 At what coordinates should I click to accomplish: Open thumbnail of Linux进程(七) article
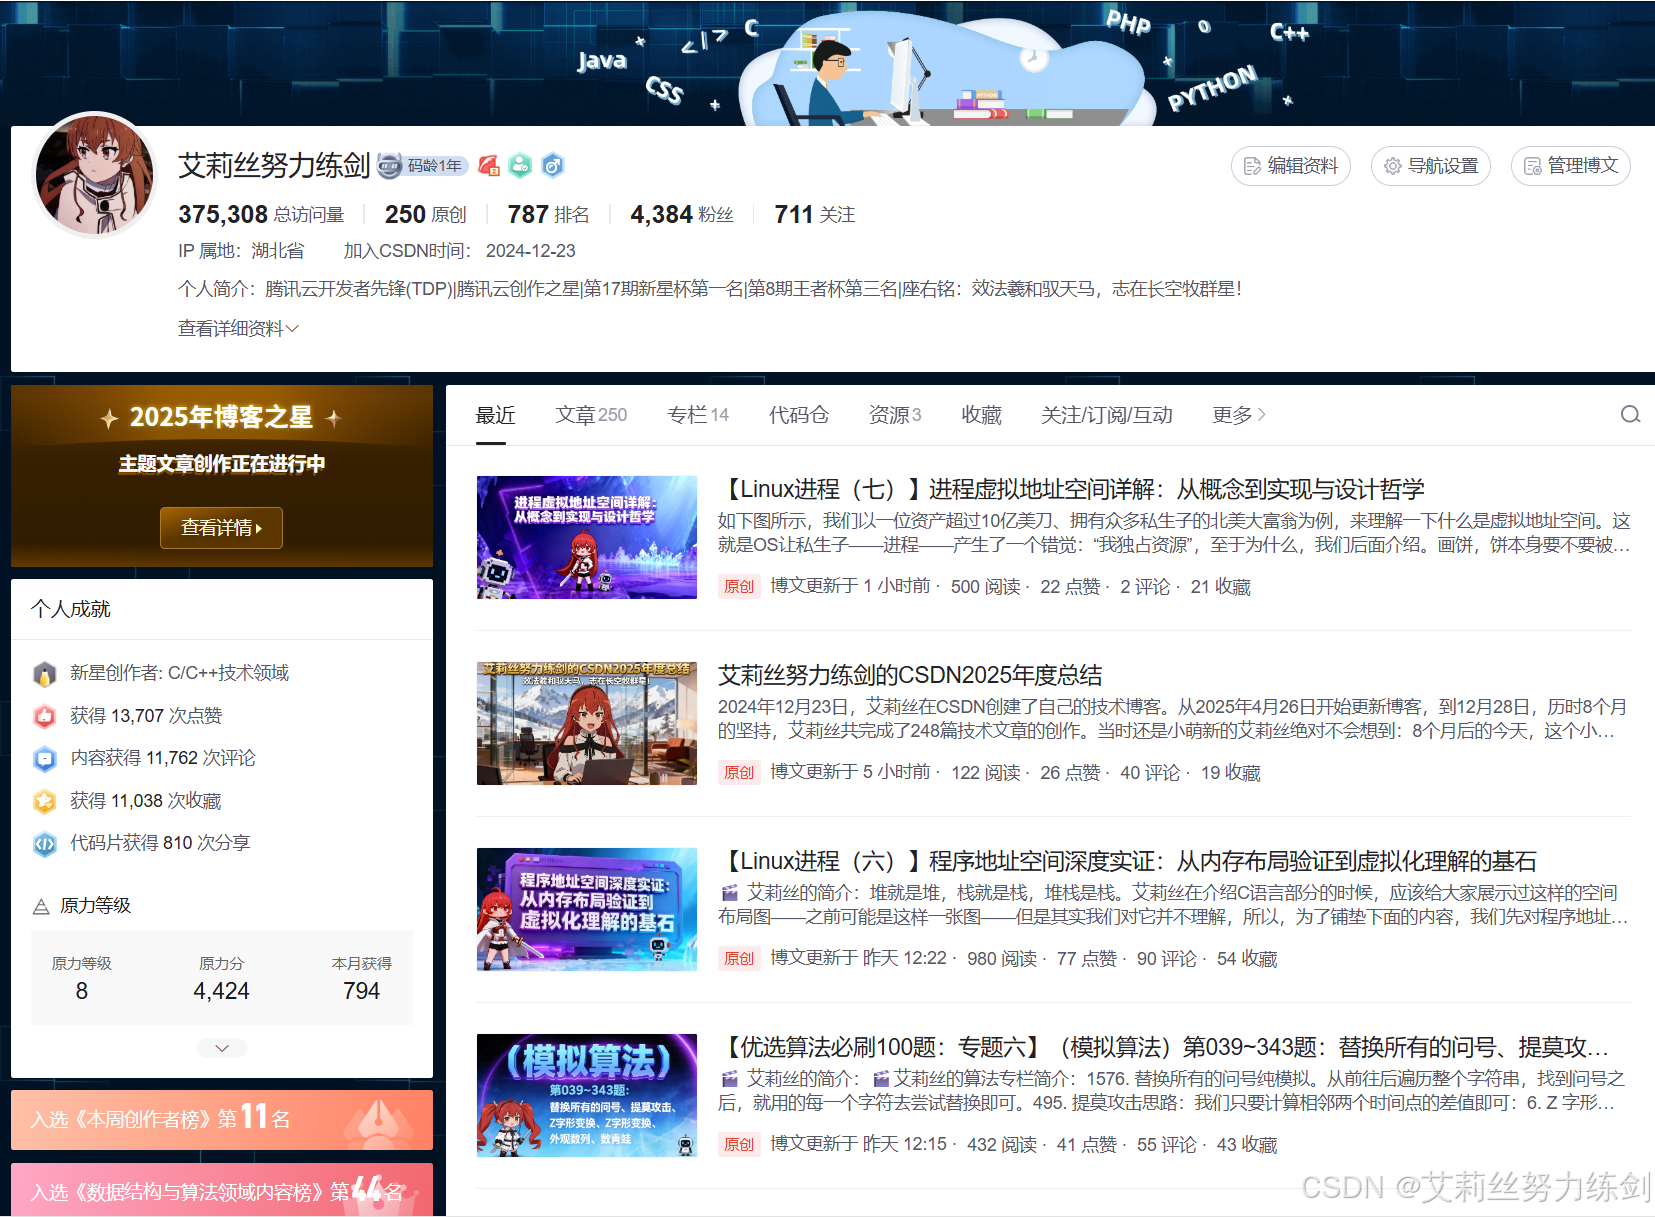tap(587, 538)
